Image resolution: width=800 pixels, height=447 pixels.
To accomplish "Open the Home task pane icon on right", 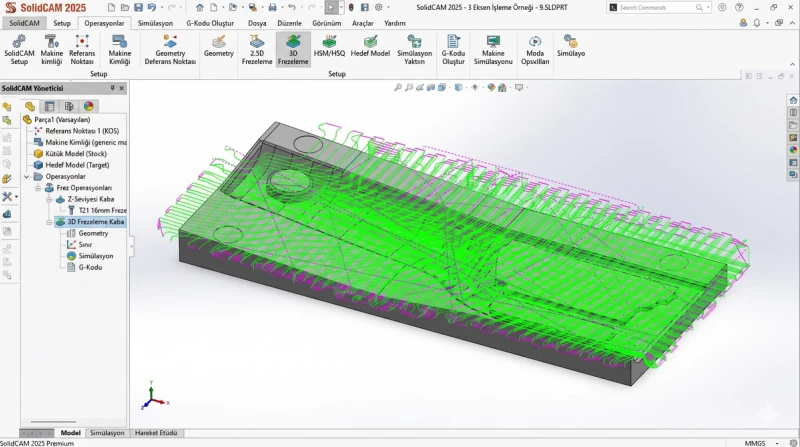I will [x=793, y=100].
